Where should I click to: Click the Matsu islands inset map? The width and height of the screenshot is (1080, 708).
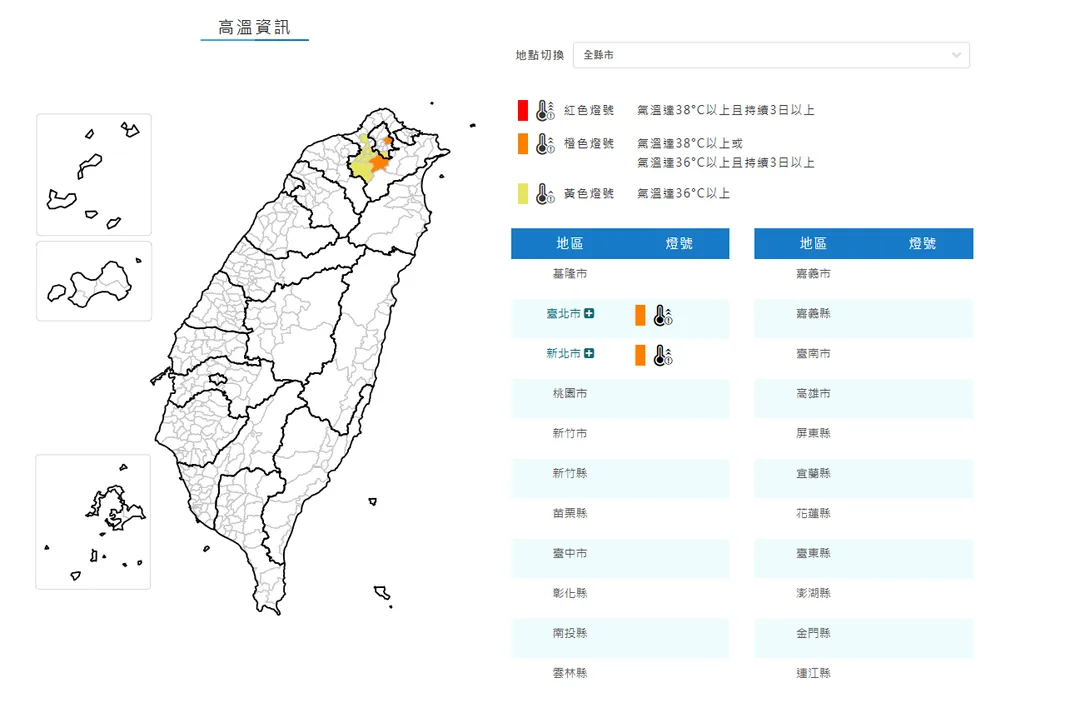(94, 175)
